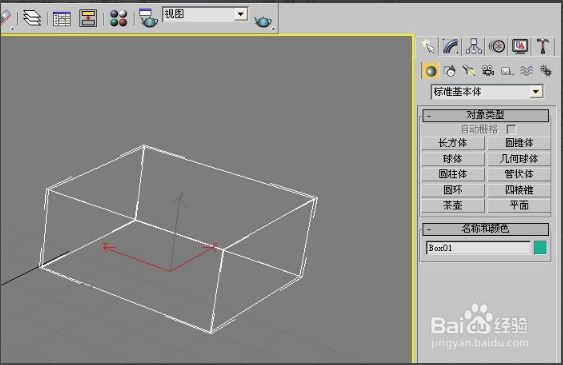Switch to the Create panel tab
The image size is (563, 365).
click(x=428, y=46)
